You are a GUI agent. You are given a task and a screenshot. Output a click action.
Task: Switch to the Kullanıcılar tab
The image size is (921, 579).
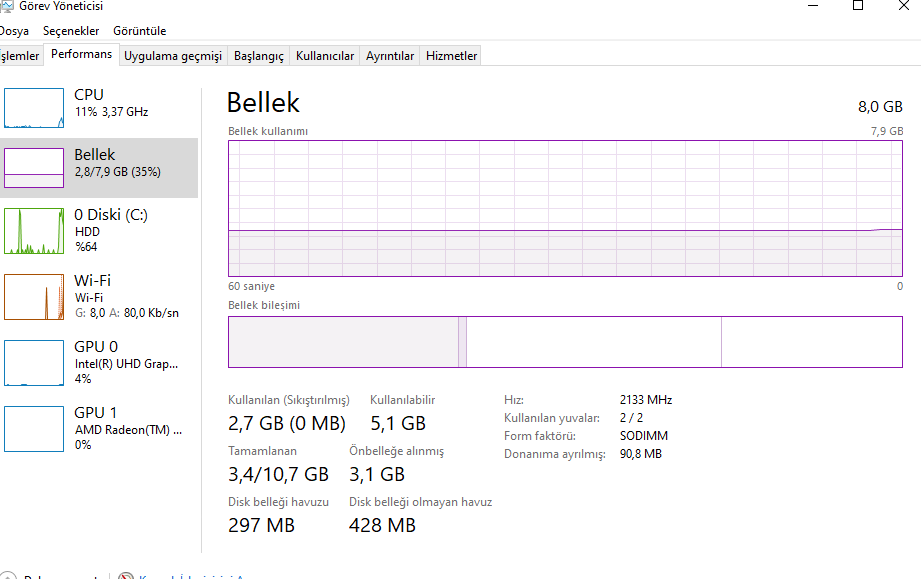pyautogui.click(x=325, y=56)
